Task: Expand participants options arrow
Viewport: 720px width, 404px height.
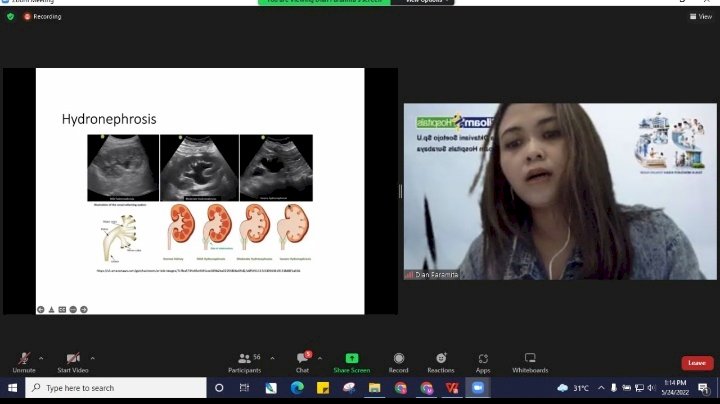Action: point(272,358)
